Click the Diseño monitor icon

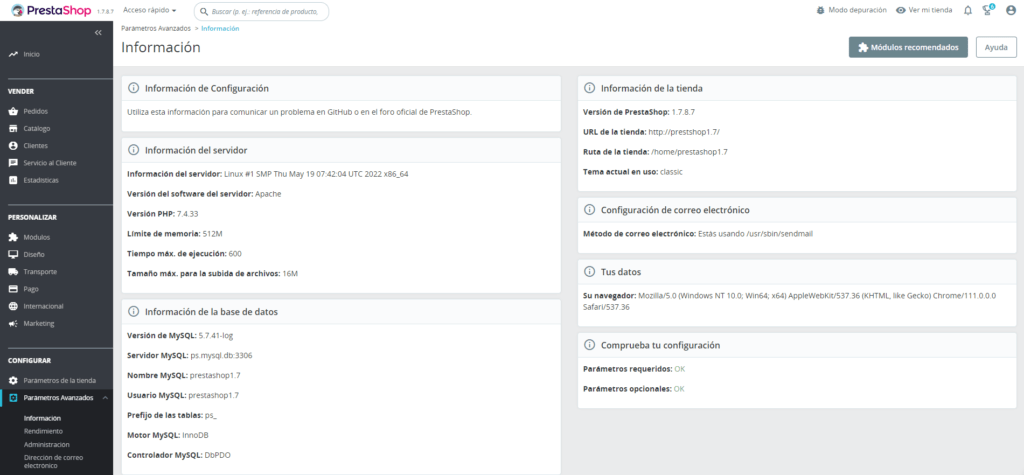[x=13, y=255]
